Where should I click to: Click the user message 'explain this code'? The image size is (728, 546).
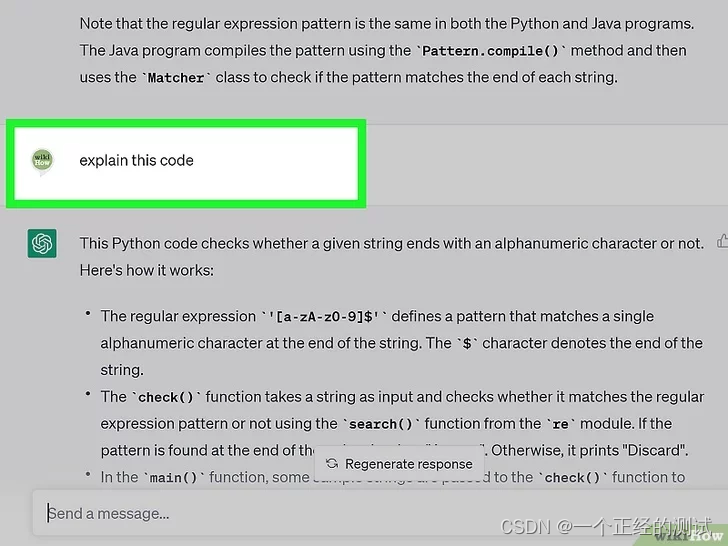[x=136, y=161]
